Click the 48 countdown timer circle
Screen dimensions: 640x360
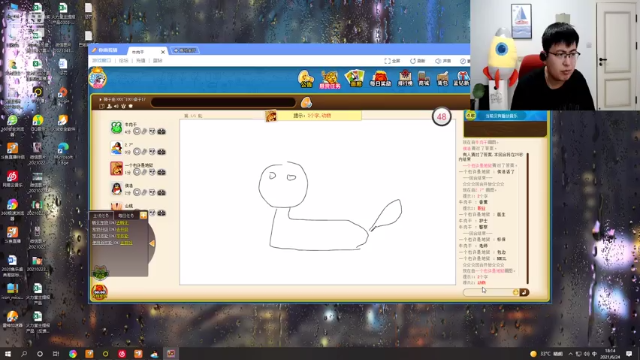click(x=442, y=117)
